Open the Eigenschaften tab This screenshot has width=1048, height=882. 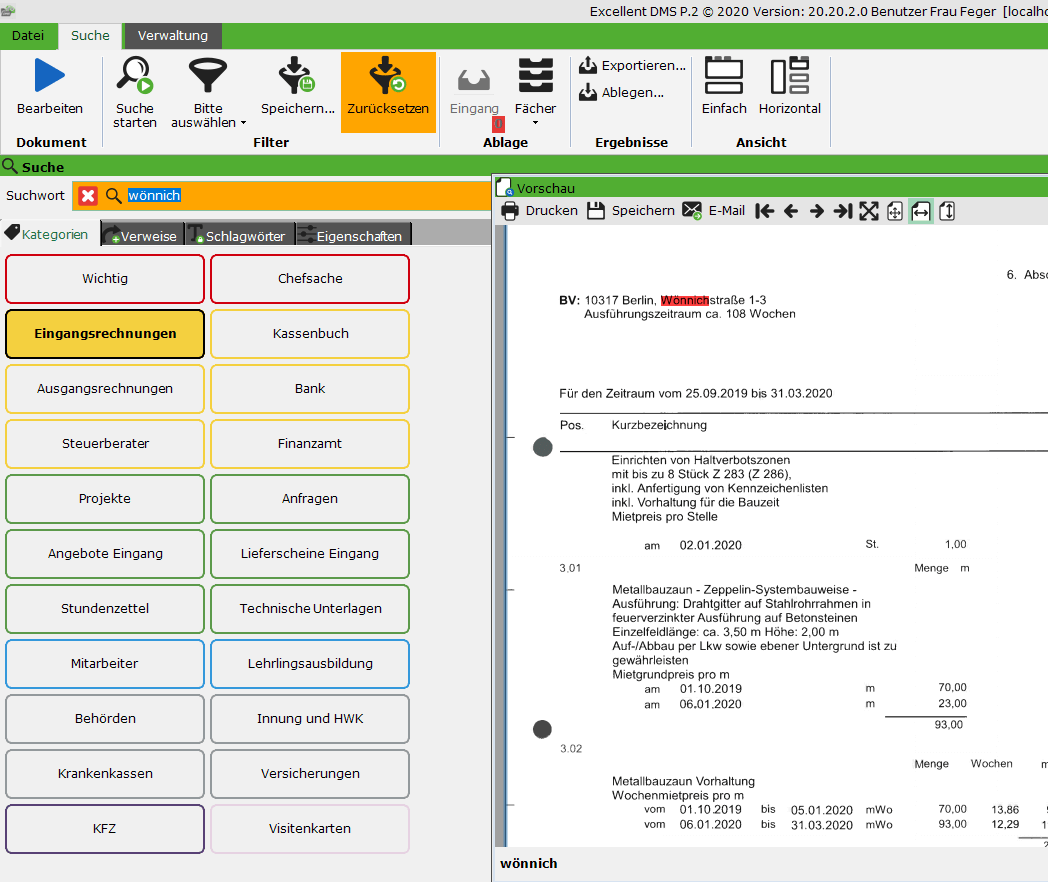click(353, 235)
